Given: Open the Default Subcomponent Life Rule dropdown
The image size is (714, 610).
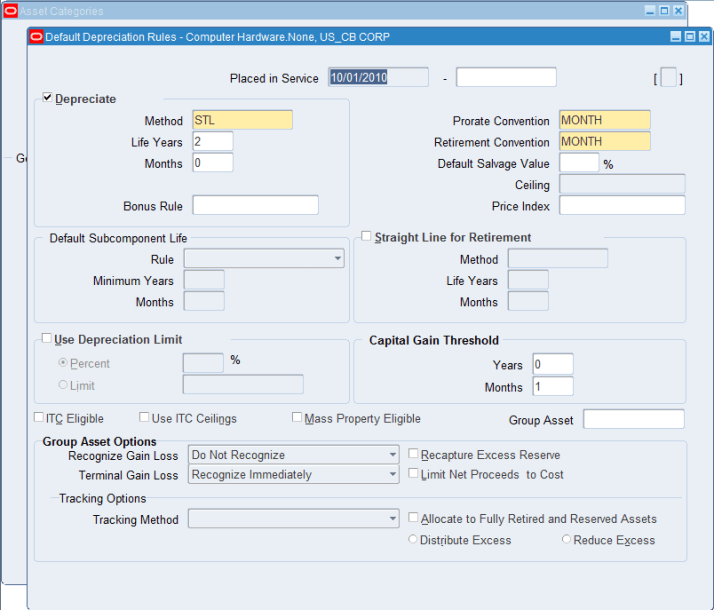Looking at the screenshot, I should point(336,259).
